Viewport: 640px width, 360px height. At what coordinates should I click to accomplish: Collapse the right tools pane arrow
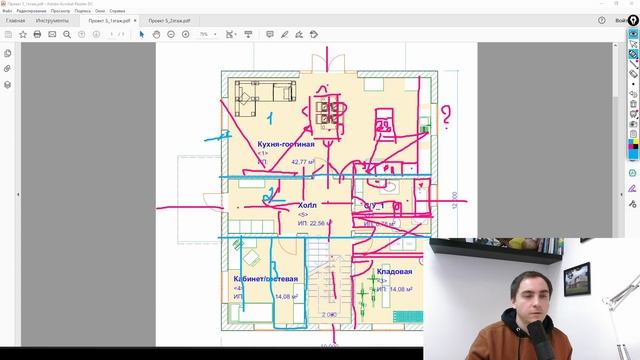pos(622,195)
